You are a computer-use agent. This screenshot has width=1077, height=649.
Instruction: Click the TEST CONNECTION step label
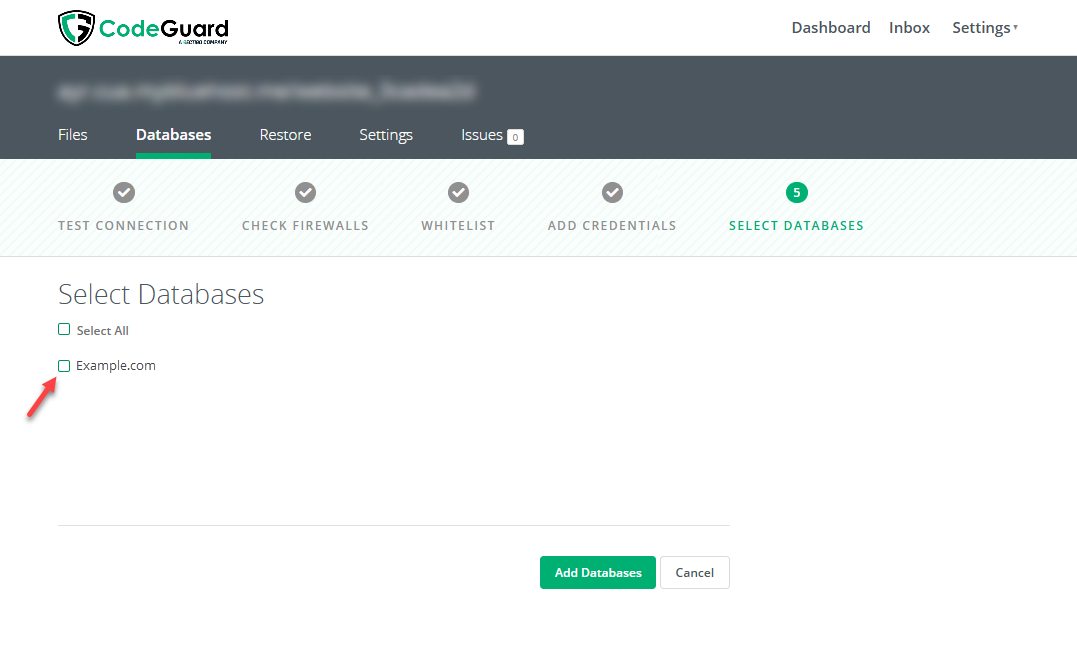124,225
